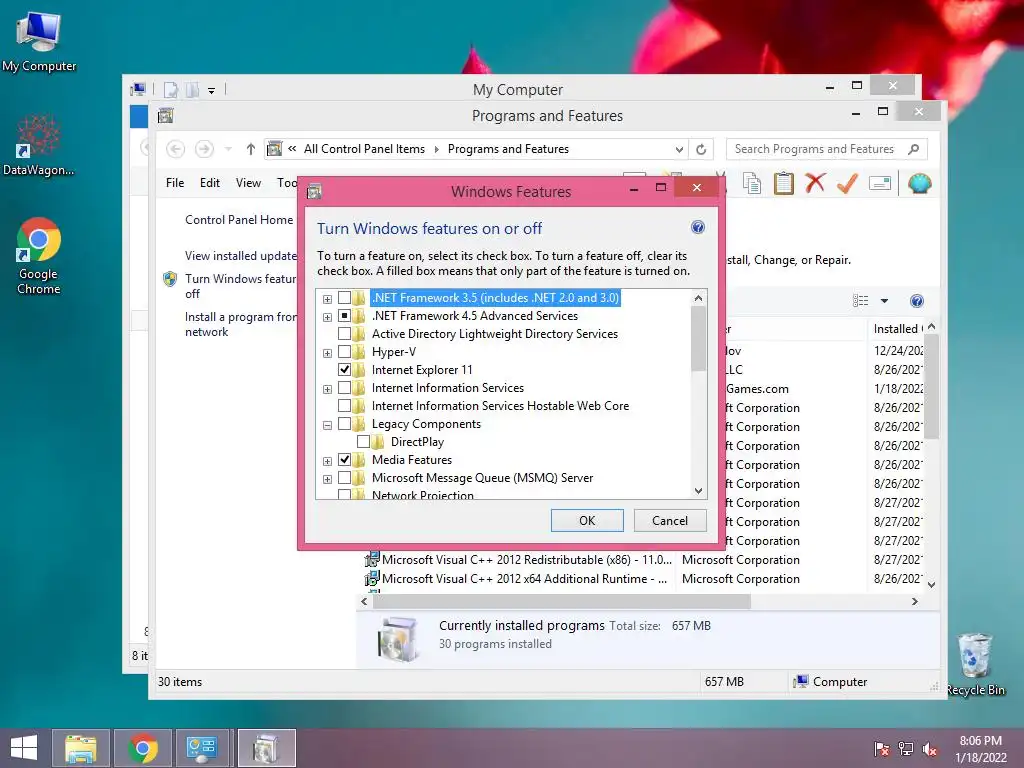Click the Programs and Features taskbar icon
The image size is (1024, 768).
(266, 748)
